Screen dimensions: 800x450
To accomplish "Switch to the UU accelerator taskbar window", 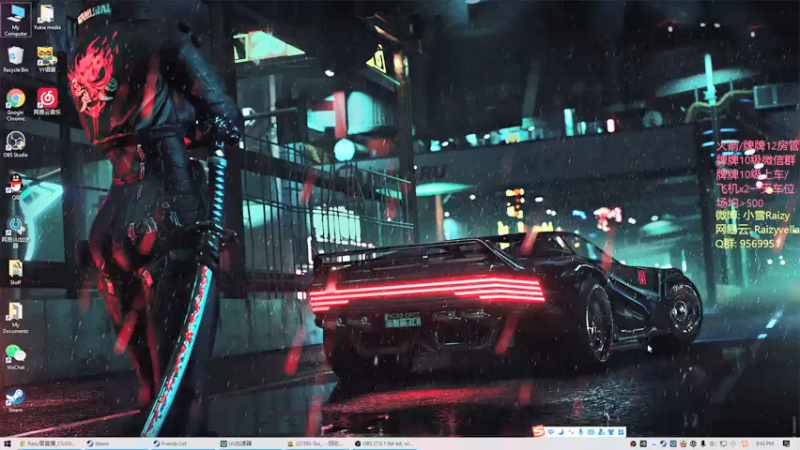I will pyautogui.click(x=249, y=444).
